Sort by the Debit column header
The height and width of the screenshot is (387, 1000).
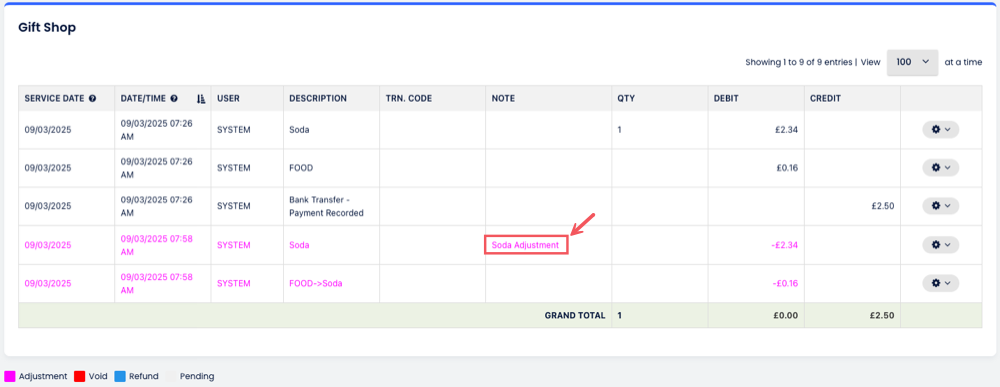pyautogui.click(x=727, y=99)
